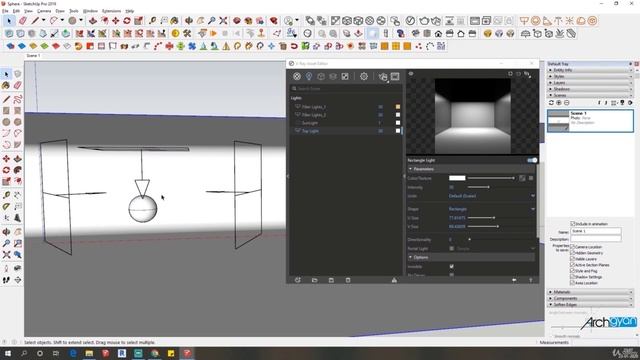Image resolution: width=640 pixels, height=360 pixels.
Task: Select the Follow Me tool in left toolbar
Action: click(x=18, y=170)
